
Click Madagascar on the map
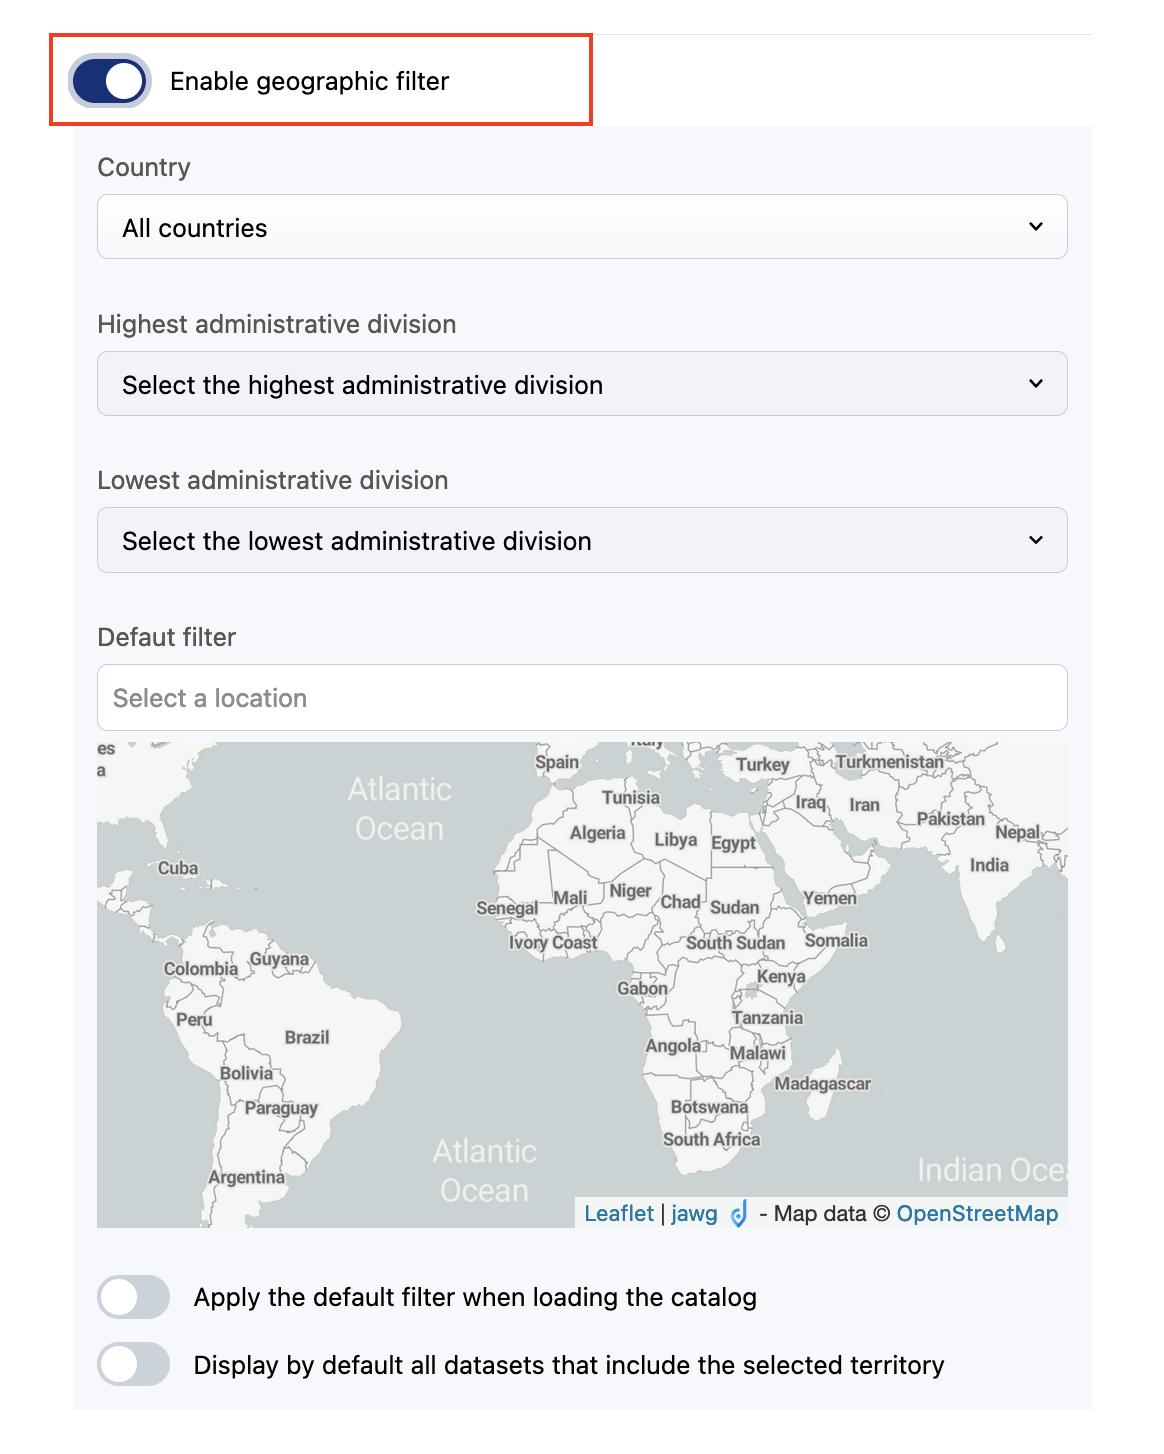(x=822, y=1084)
